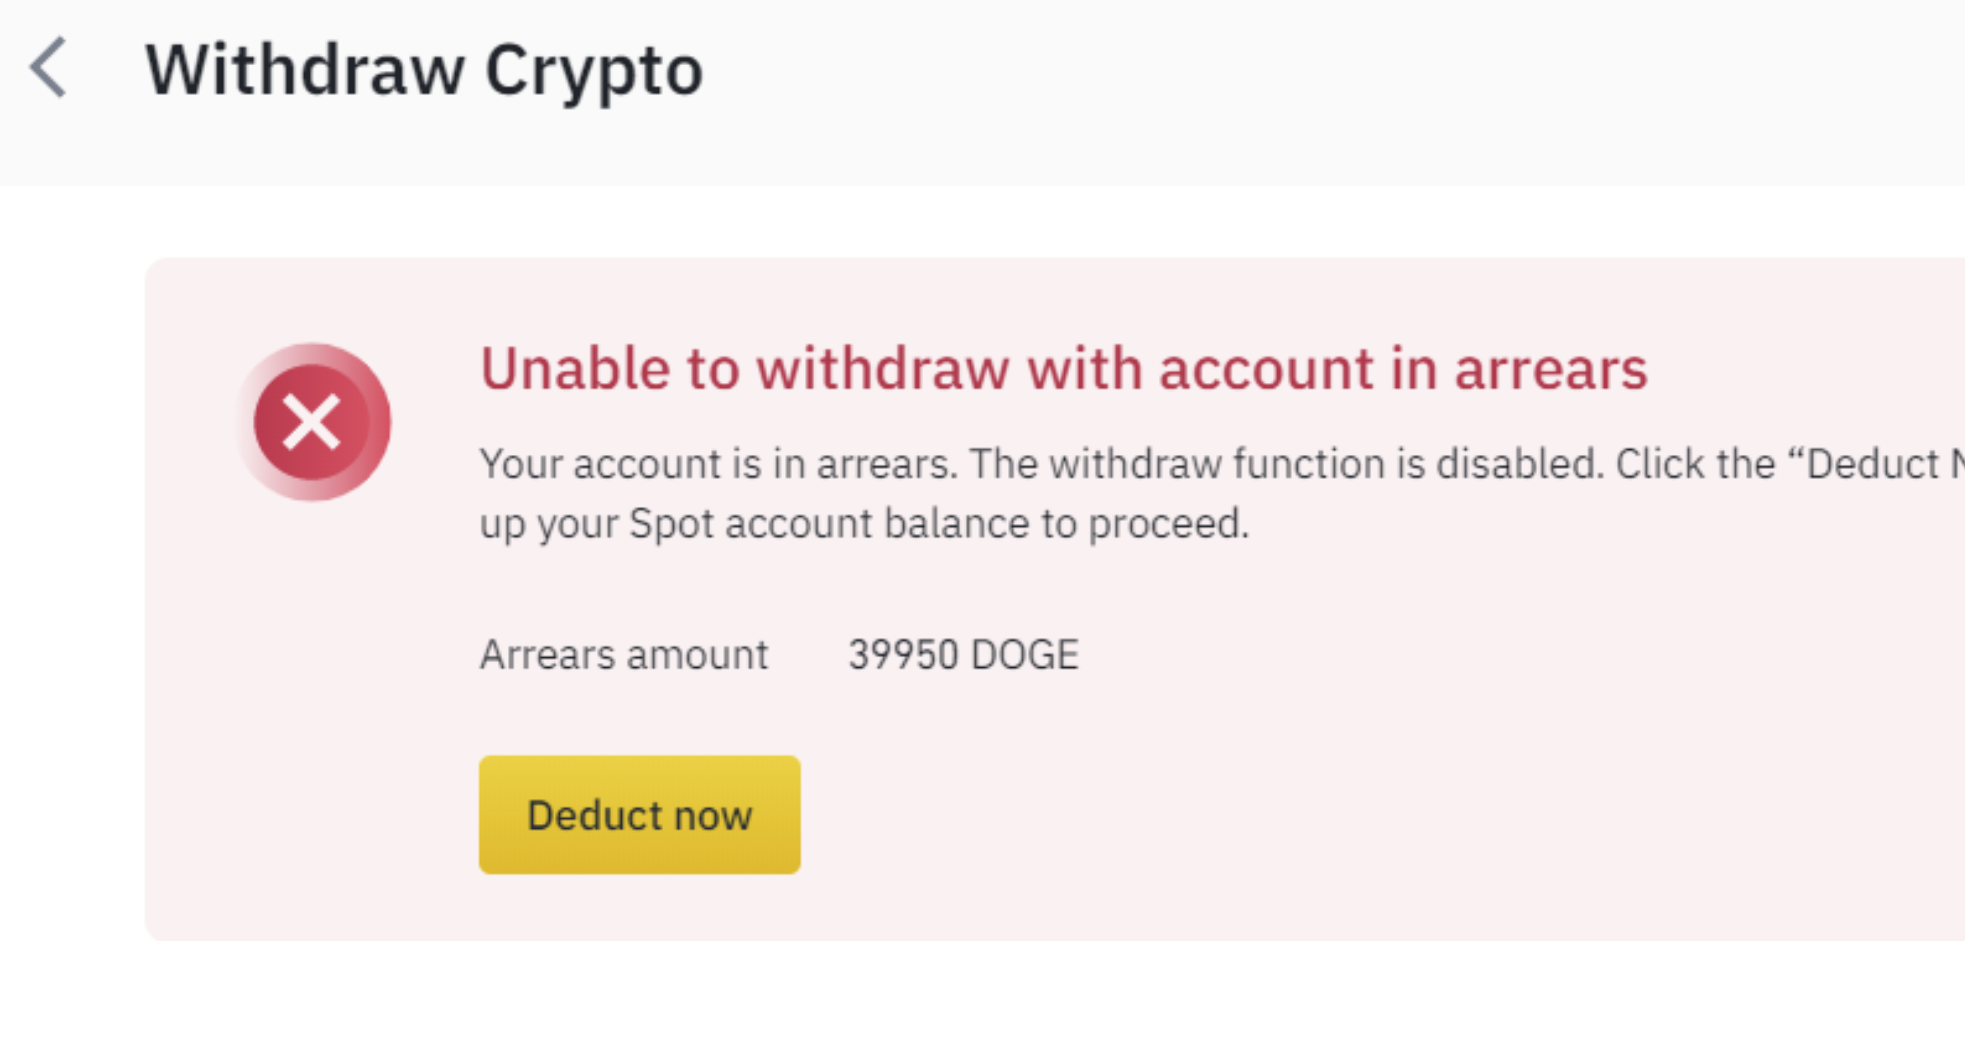Screen dimensions: 1965x1064
Task: Click the word 'withdraw' in red heading
Action: 883,368
